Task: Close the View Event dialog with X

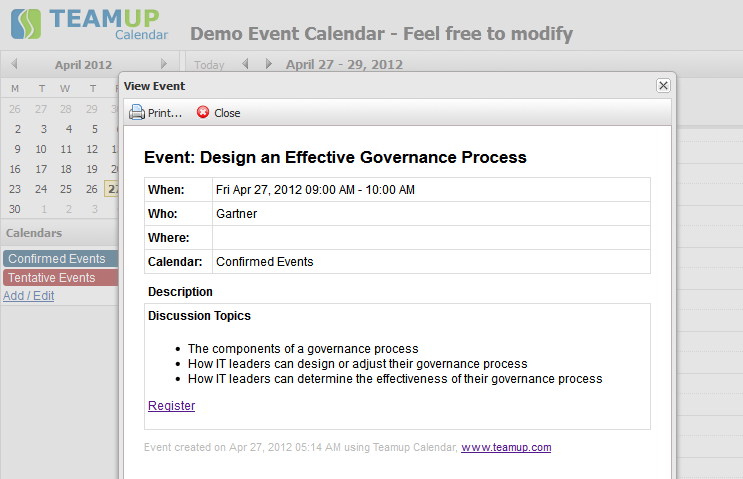Action: 663,86
